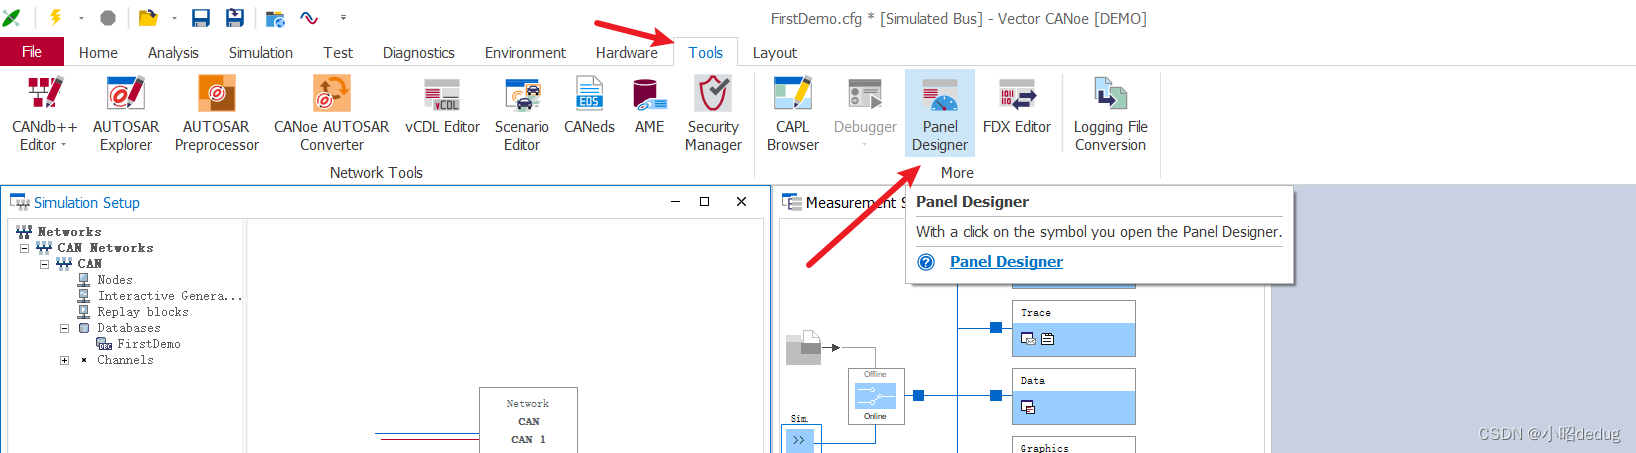This screenshot has height=453, width=1636.
Task: Open the Trace block in Measurement Setup
Action: (x=1074, y=328)
